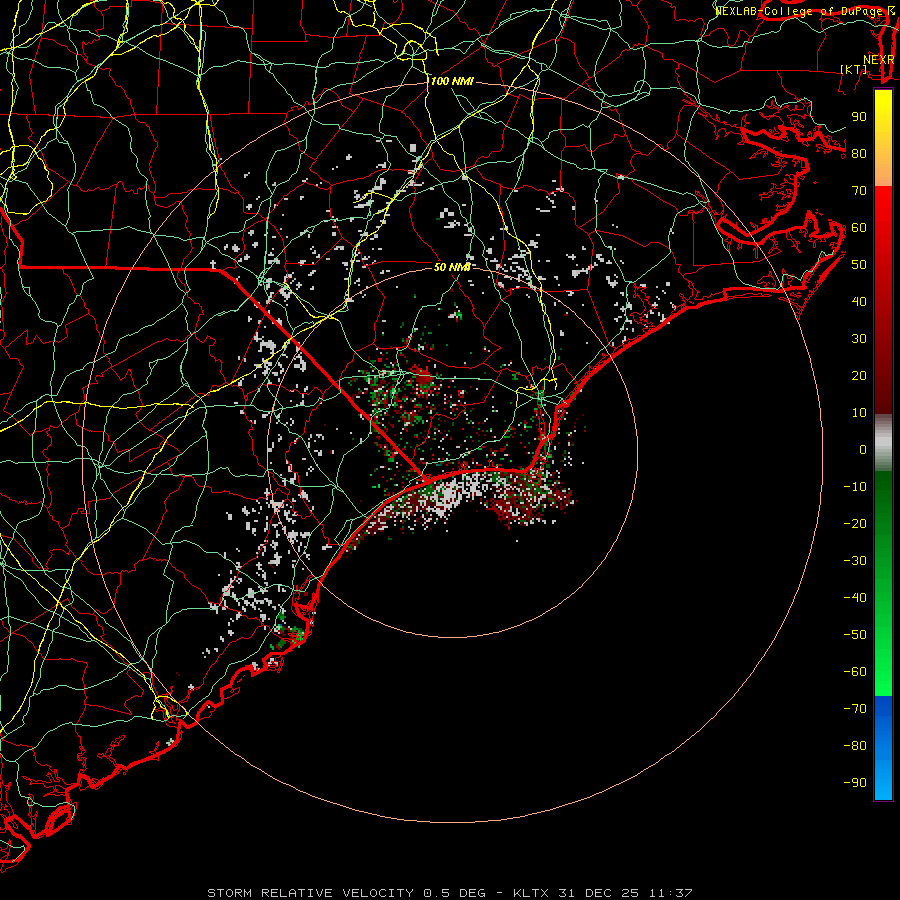Click the -10 value on velocity scale
The height and width of the screenshot is (900, 900).
pyautogui.click(x=855, y=487)
